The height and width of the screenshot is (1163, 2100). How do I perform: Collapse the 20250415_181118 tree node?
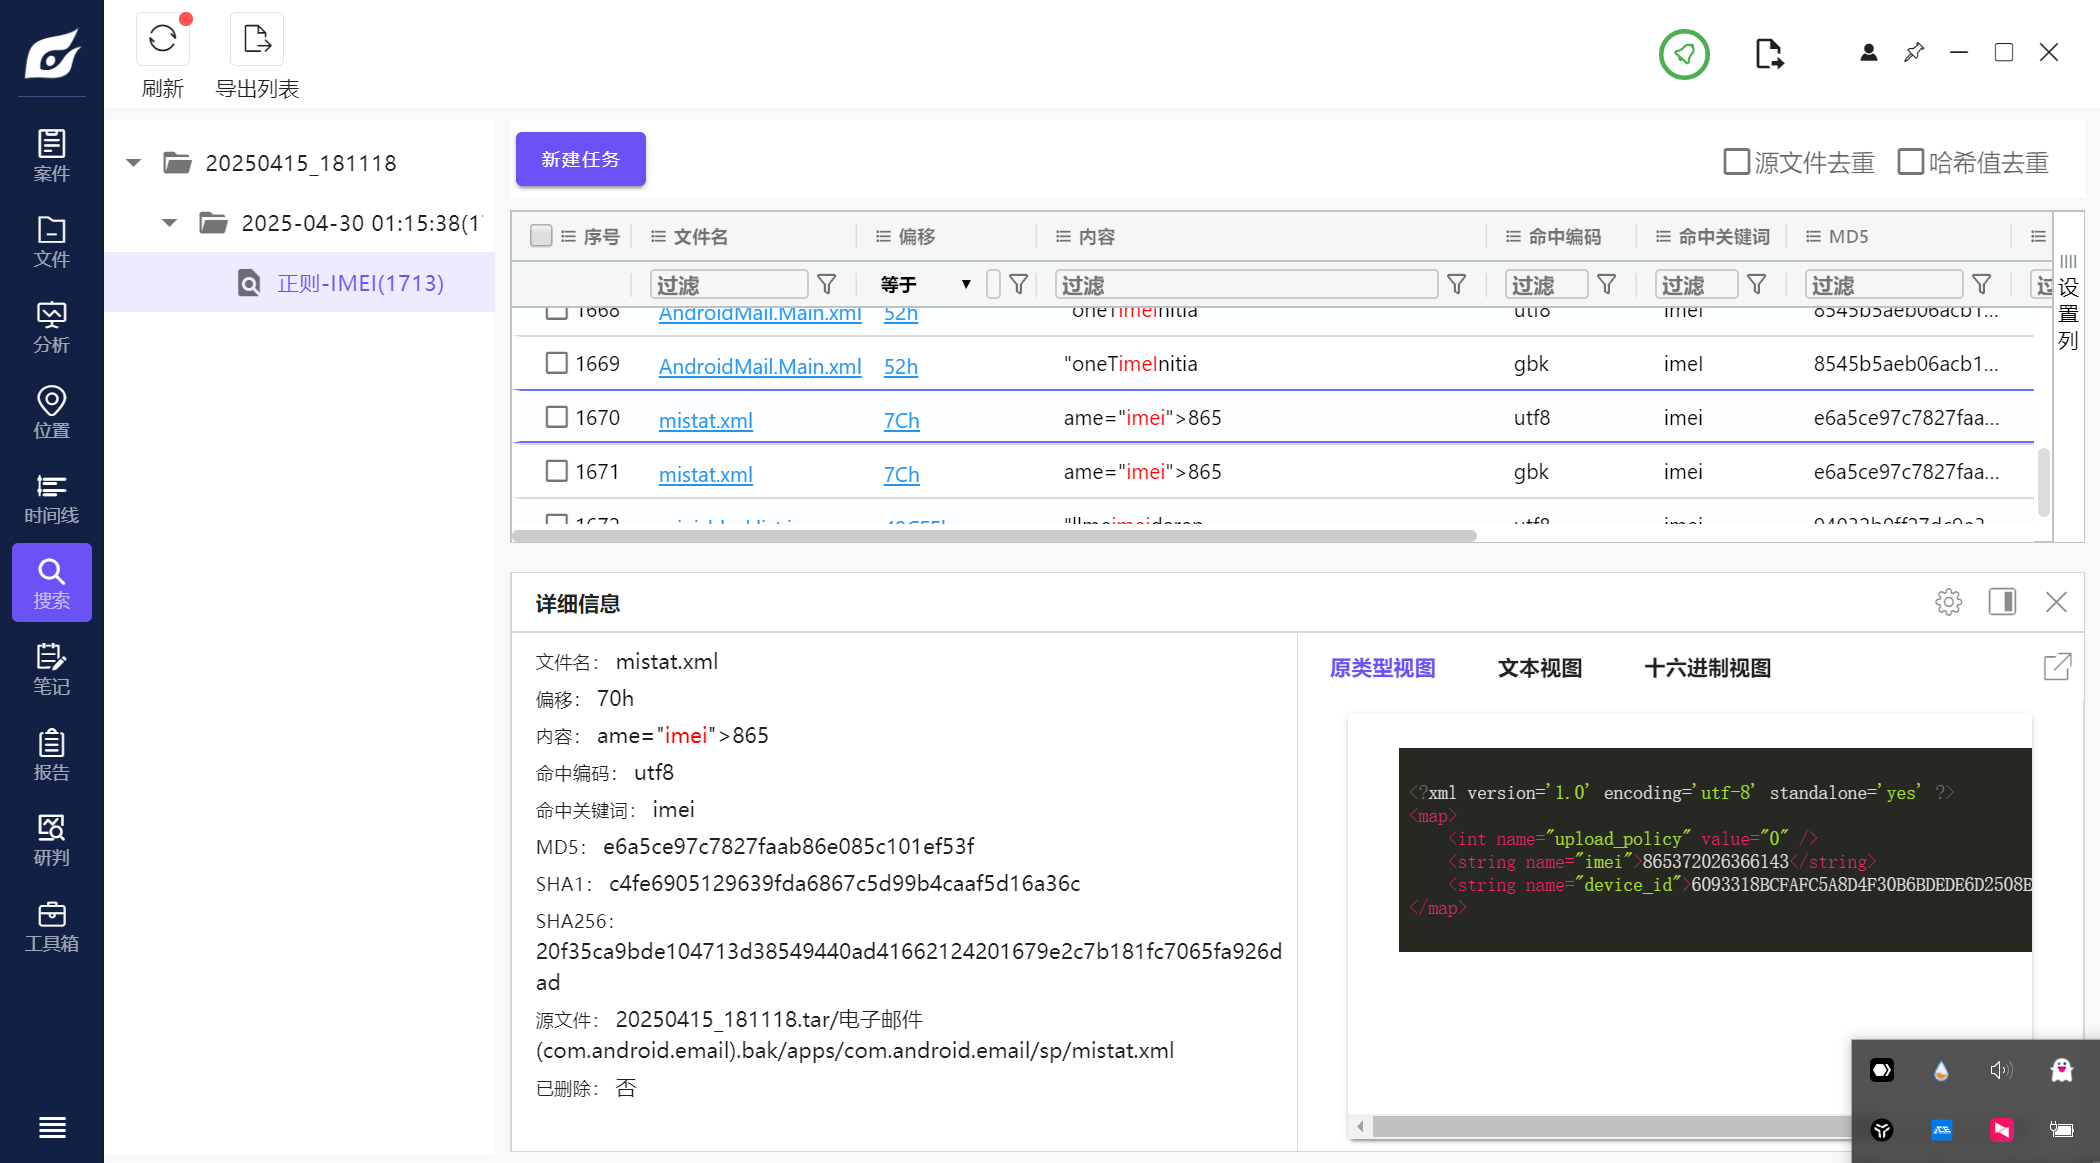tap(134, 163)
